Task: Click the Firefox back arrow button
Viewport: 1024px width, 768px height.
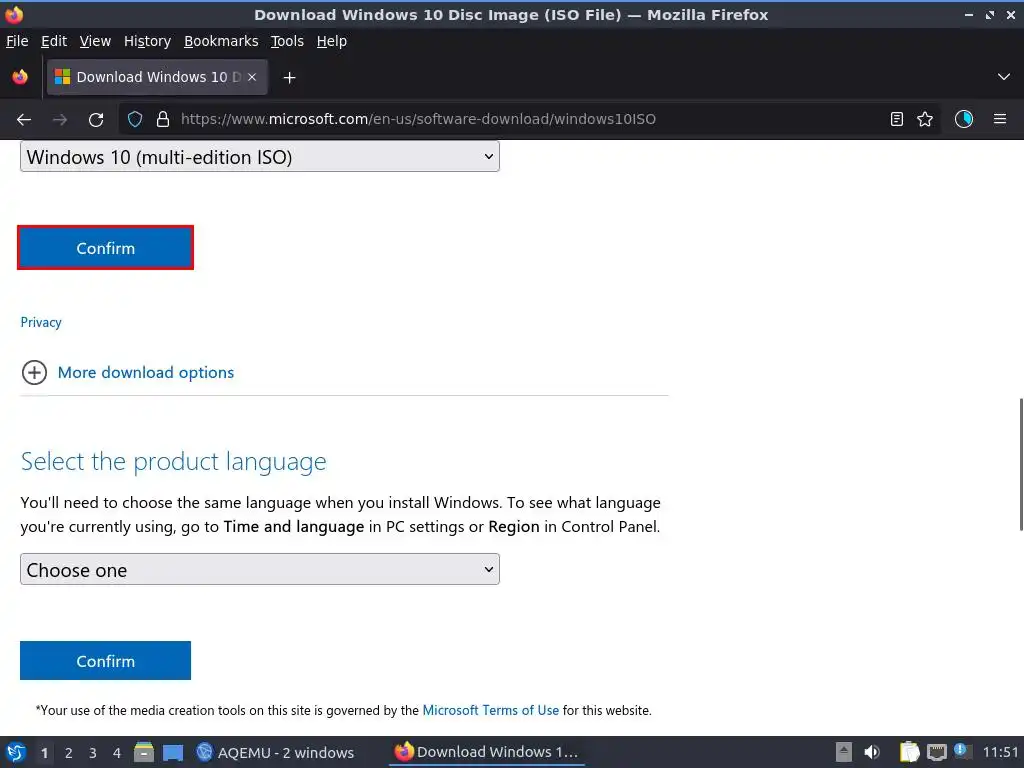Action: (x=24, y=120)
